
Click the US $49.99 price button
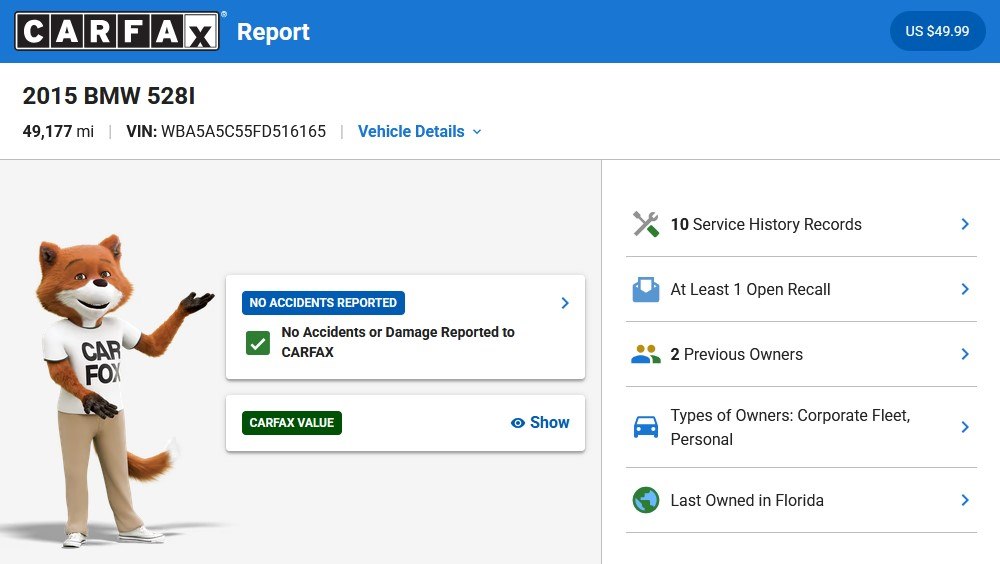pyautogui.click(x=938, y=31)
